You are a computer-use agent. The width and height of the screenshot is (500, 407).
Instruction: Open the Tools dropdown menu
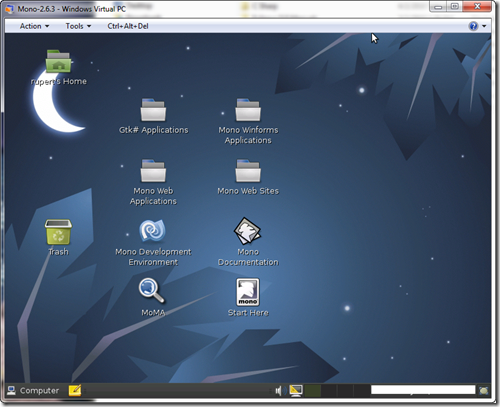point(78,26)
